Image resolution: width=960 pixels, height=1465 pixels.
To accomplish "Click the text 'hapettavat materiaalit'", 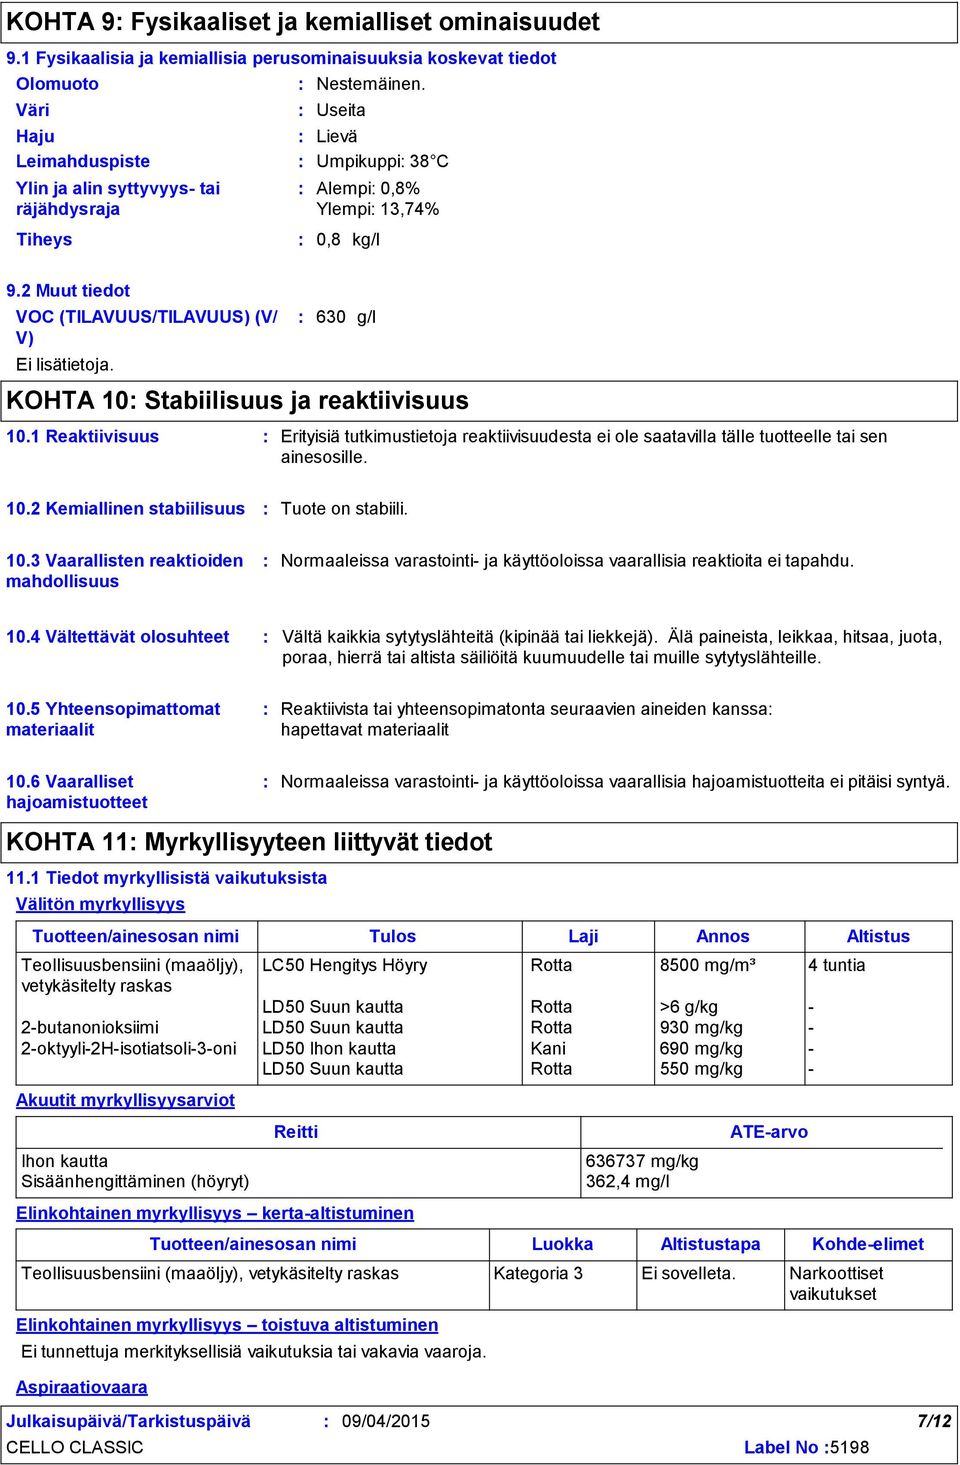I will point(365,730).
